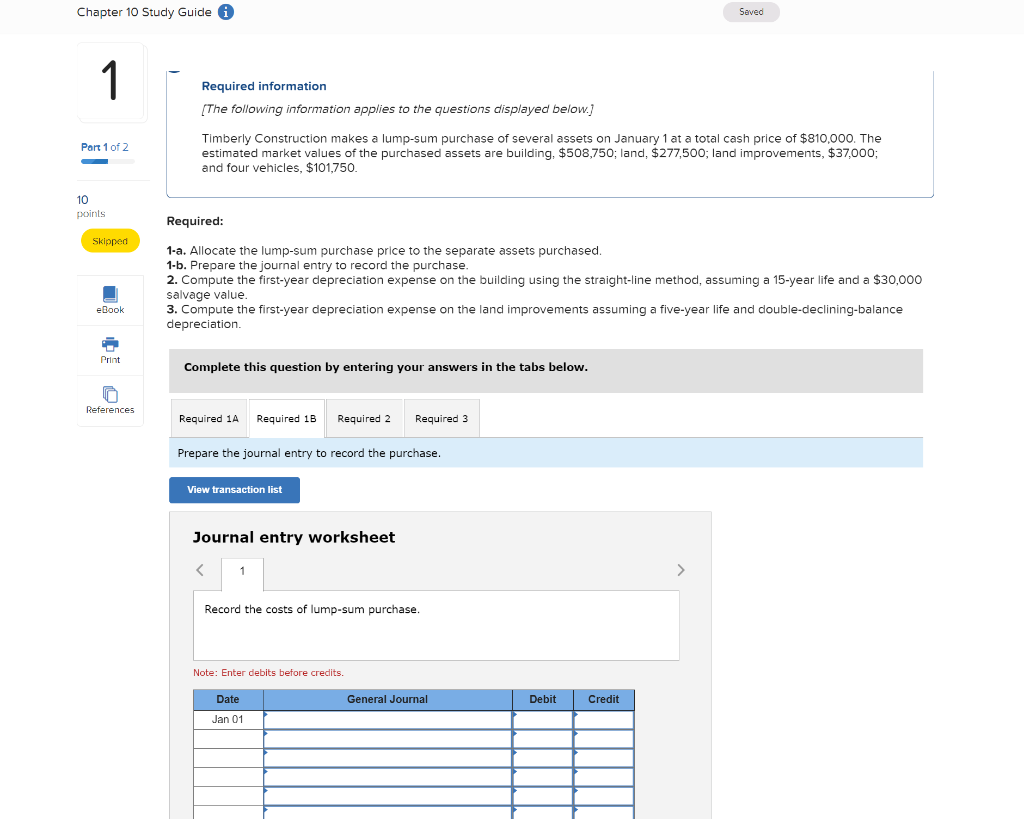The image size is (1024, 819).
Task: Open General Journal dropdown in fourth row
Action: (x=388, y=777)
